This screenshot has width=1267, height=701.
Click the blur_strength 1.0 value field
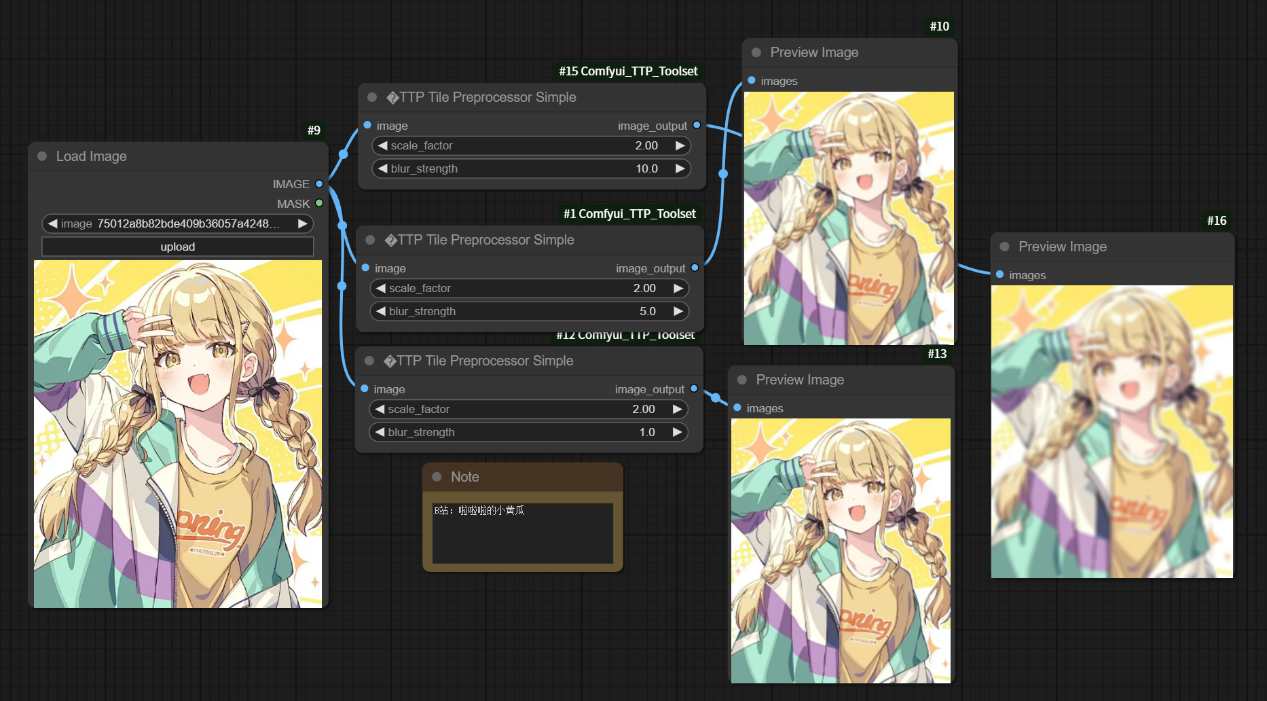[x=530, y=432]
